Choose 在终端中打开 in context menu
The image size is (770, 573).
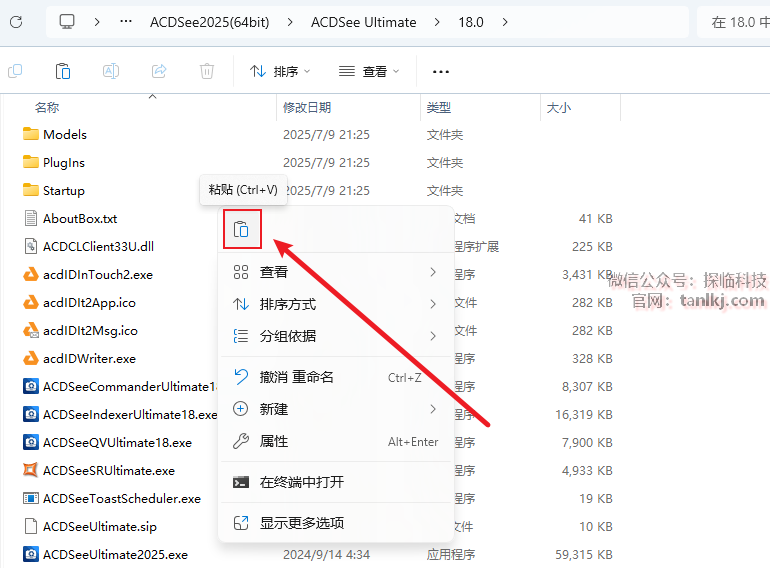336,482
